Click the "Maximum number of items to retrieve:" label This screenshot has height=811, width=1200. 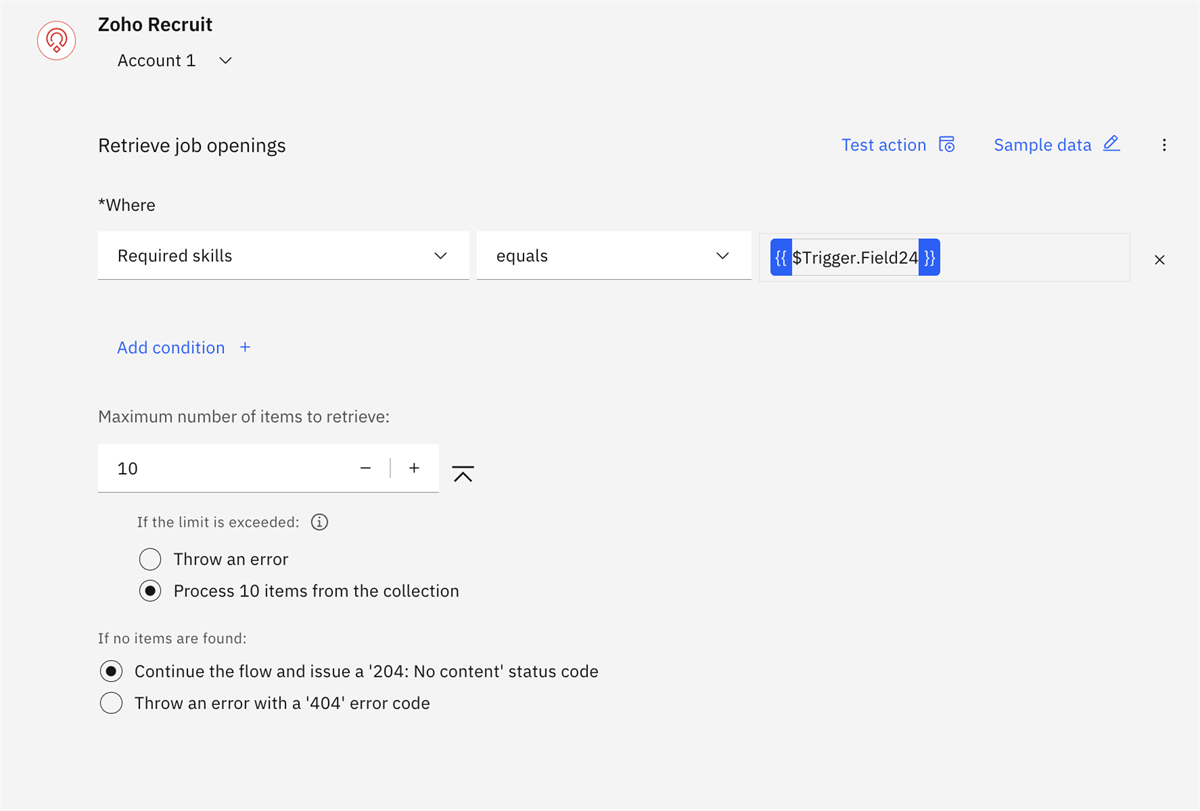244,417
